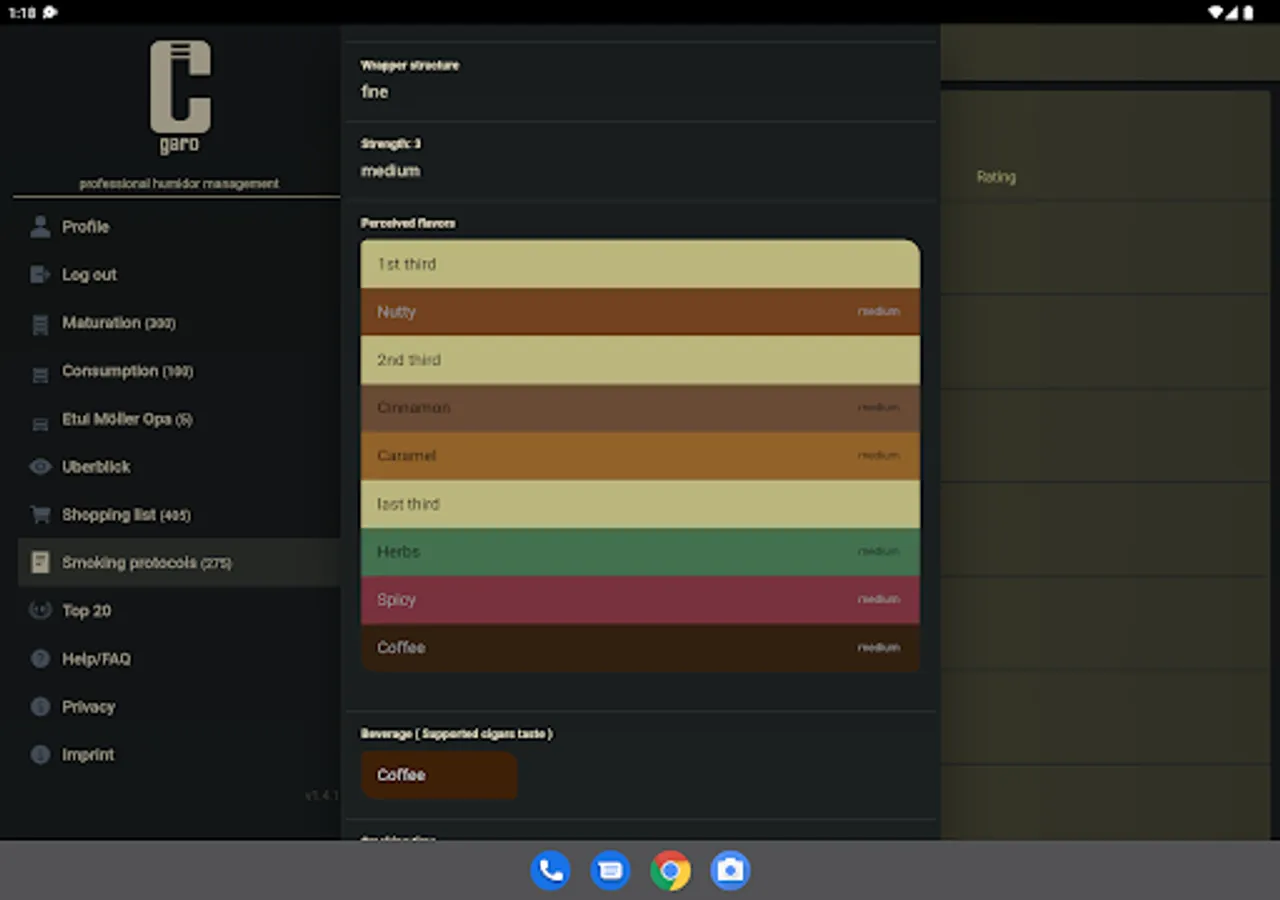1280x900 pixels.
Task: Tap the red Spicy flavor row
Action: click(x=640, y=600)
